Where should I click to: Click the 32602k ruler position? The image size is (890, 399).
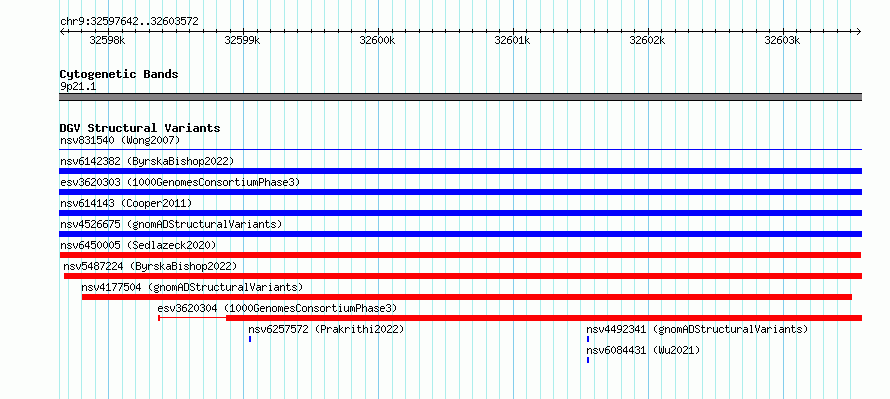648,40
